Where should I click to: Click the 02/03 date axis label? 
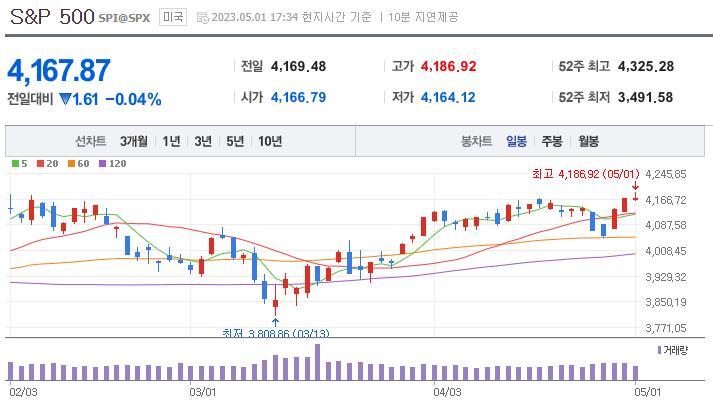coord(23,392)
